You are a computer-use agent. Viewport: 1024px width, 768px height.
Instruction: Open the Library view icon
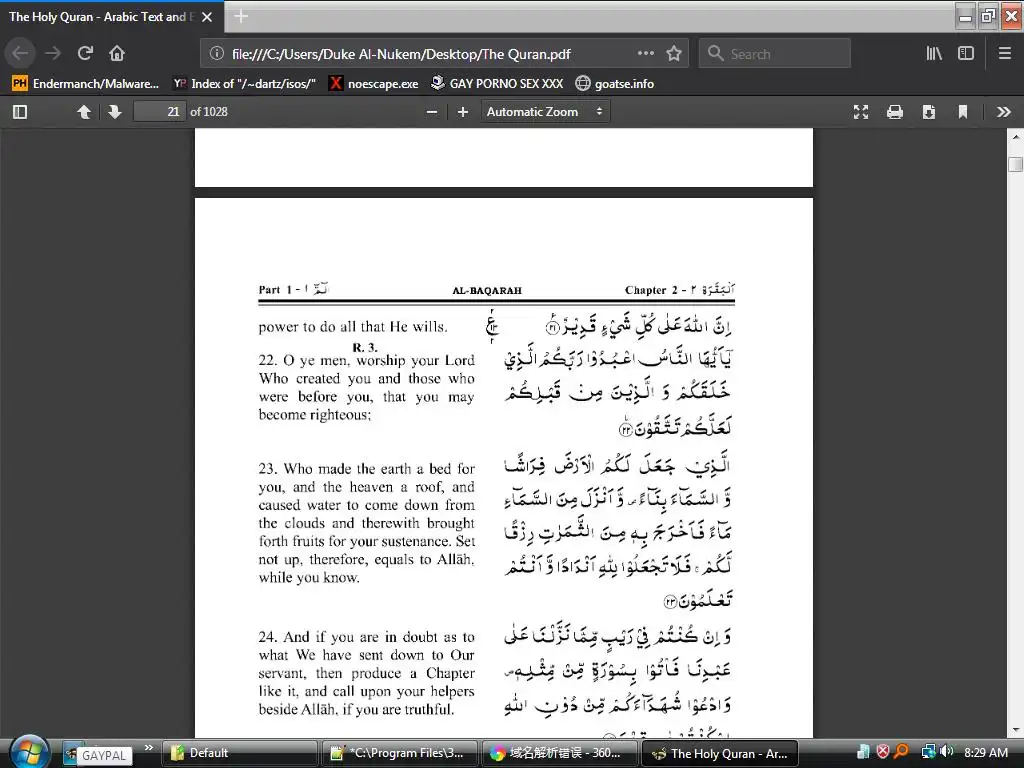pos(934,53)
